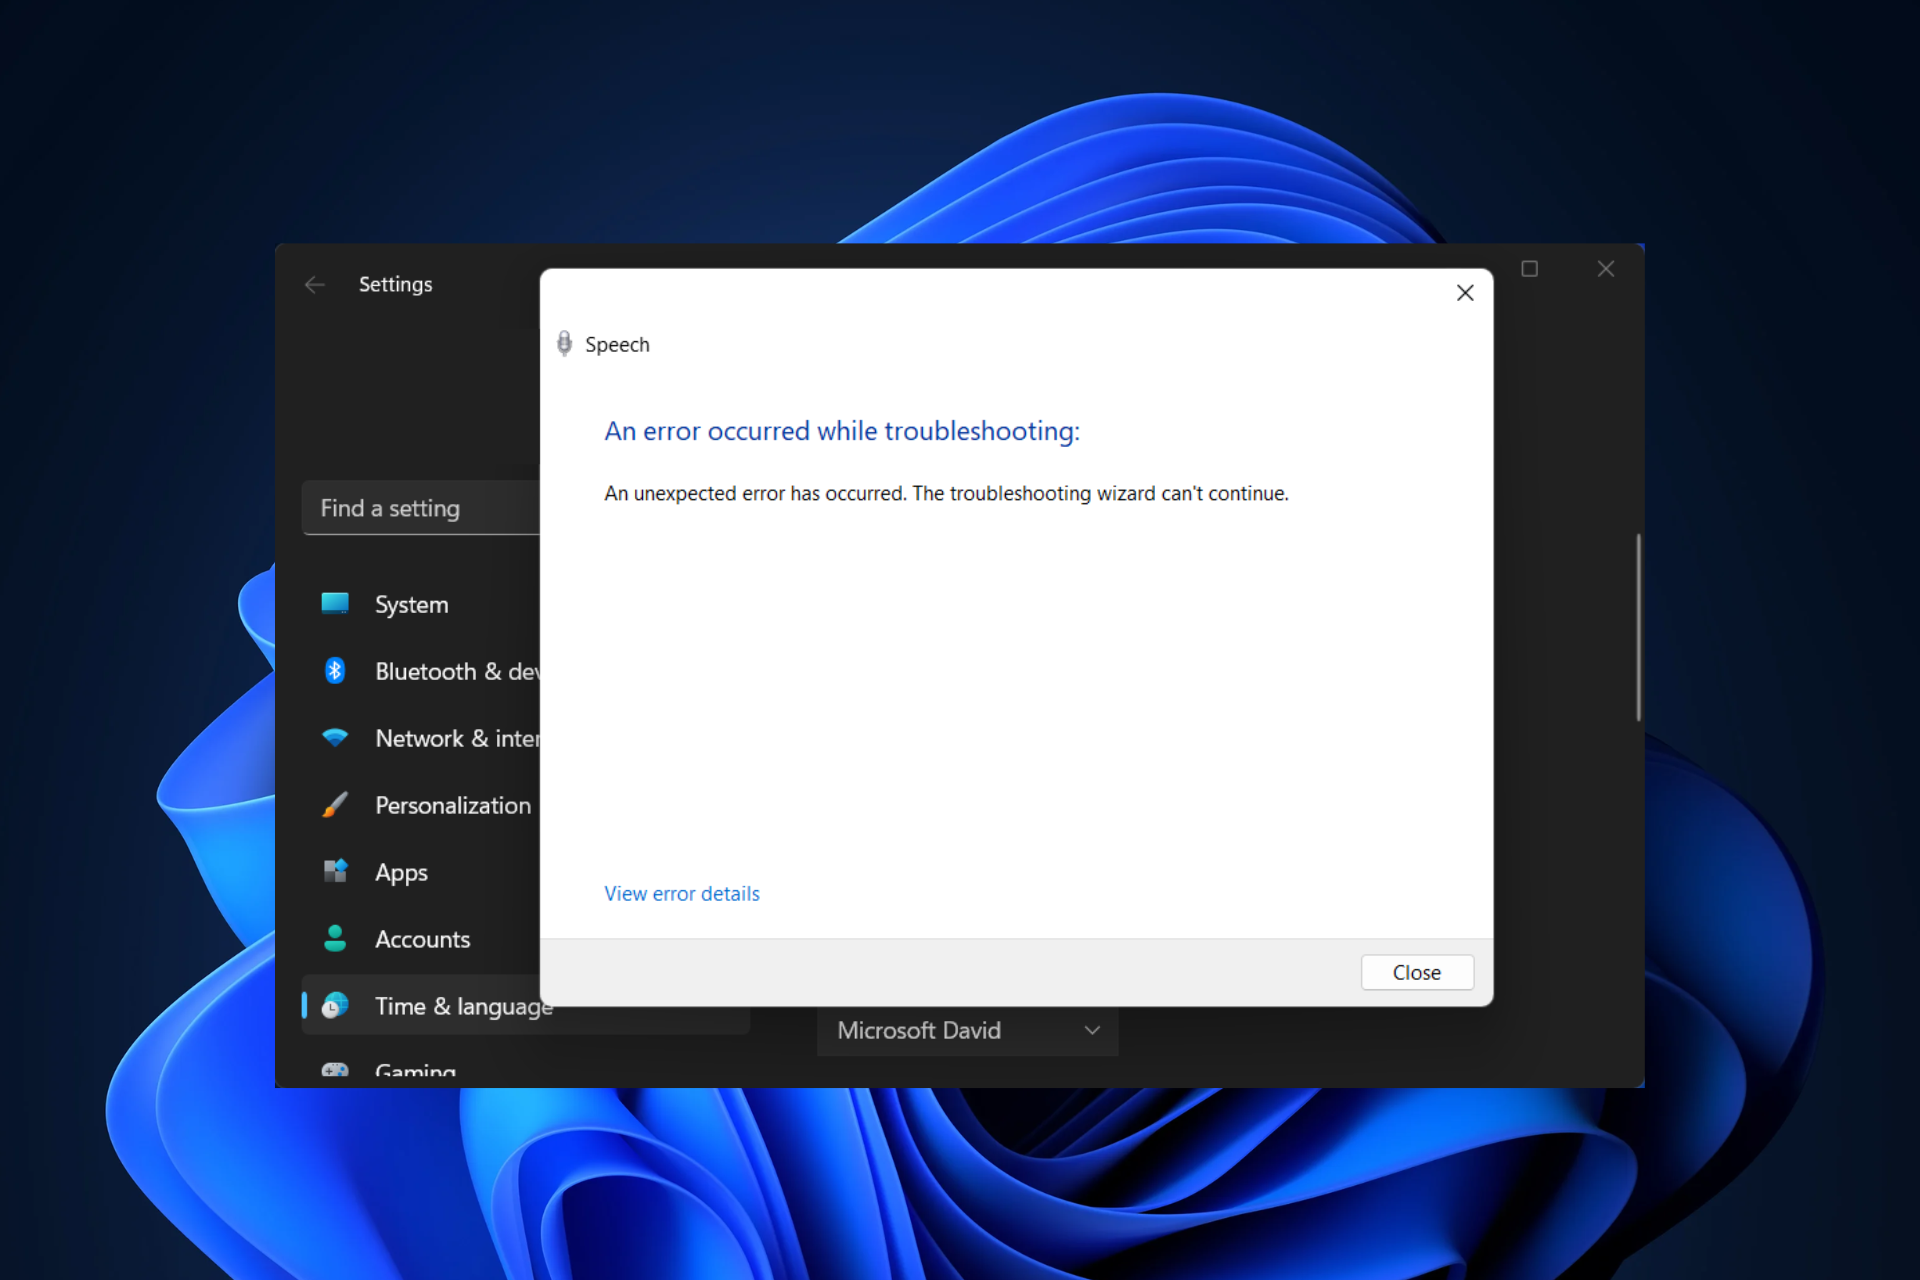Click the Find a setting search box
This screenshot has width=1920, height=1280.
(x=421, y=508)
